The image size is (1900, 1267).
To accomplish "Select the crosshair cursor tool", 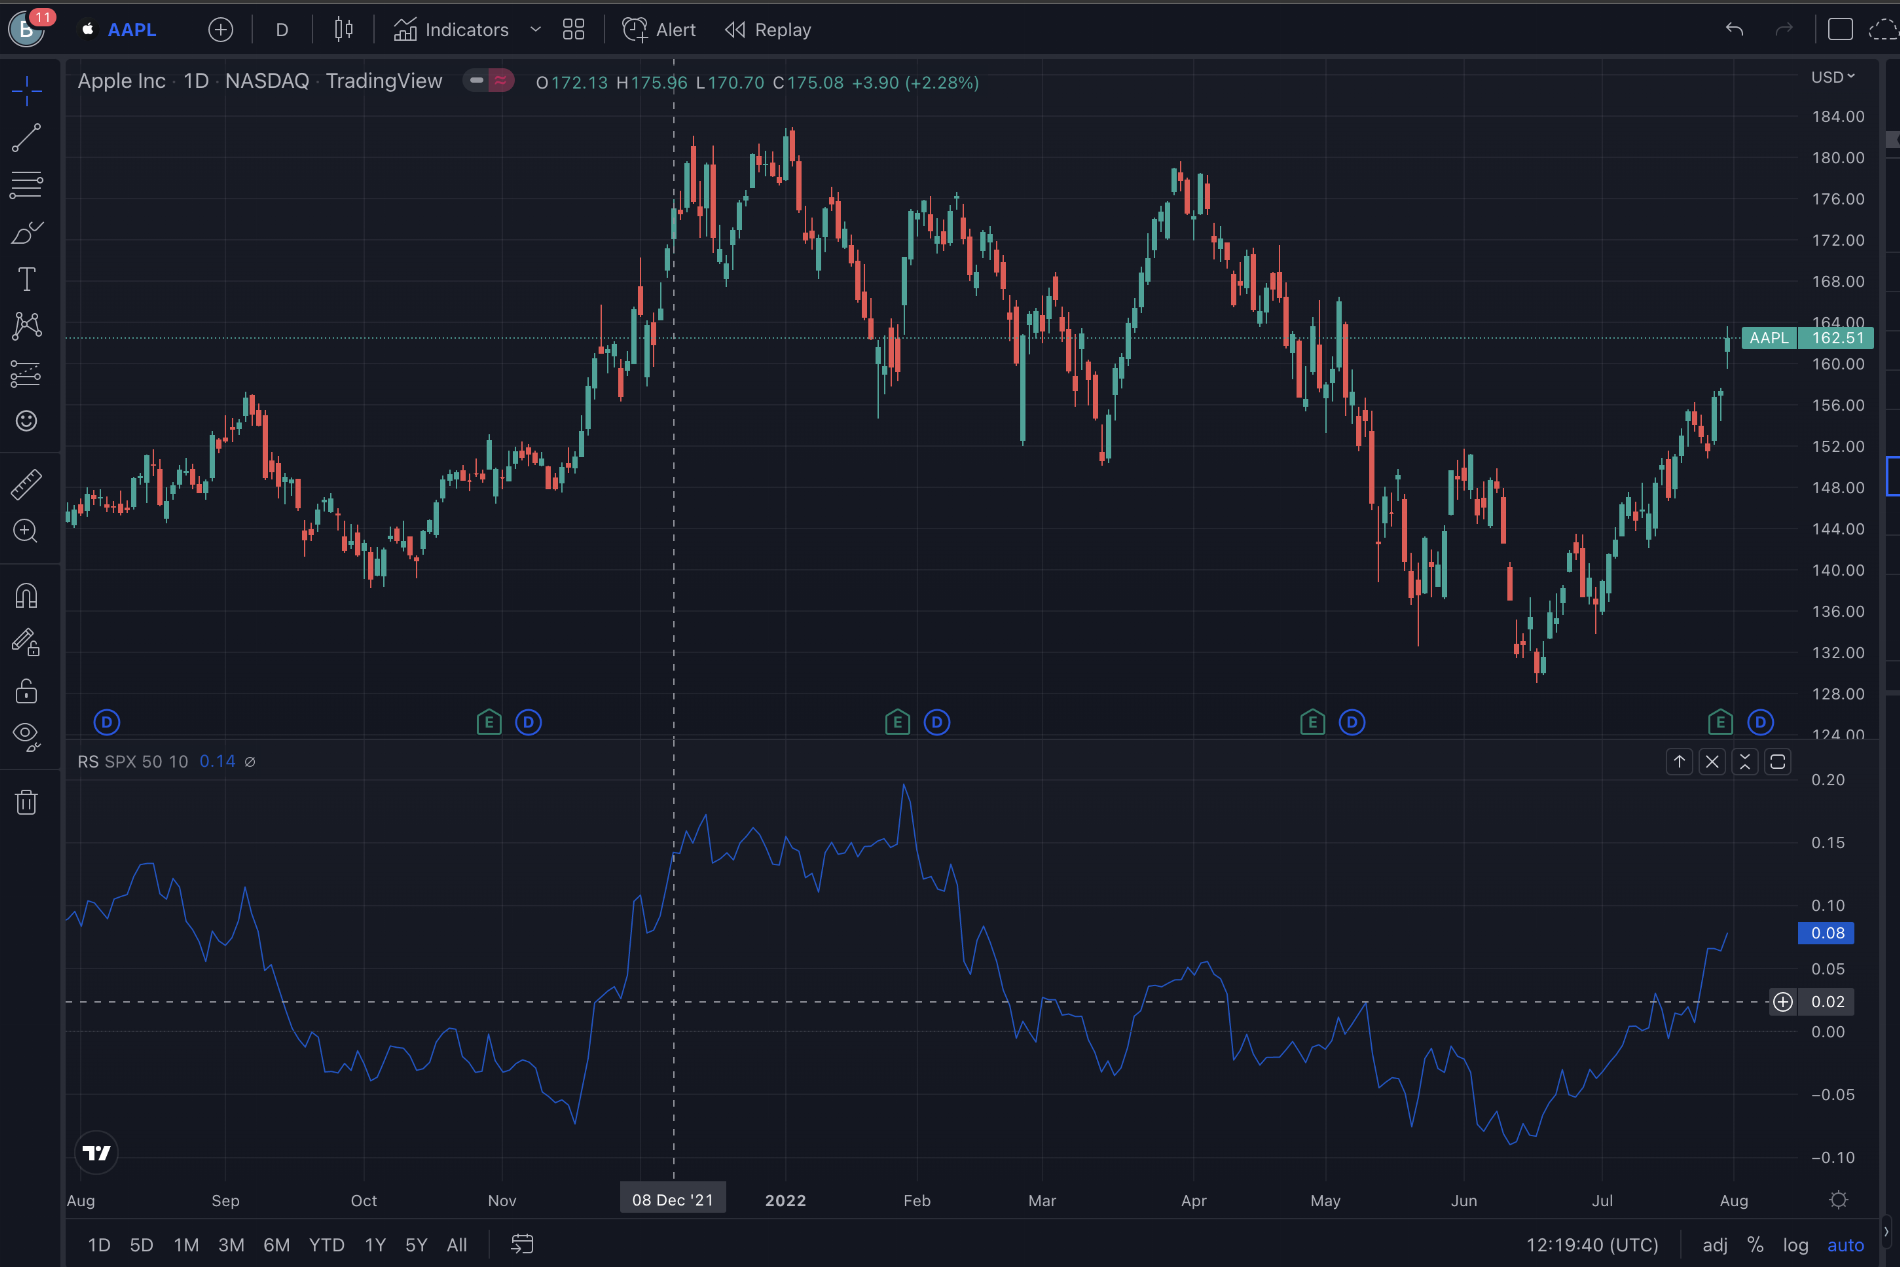I will (27, 91).
